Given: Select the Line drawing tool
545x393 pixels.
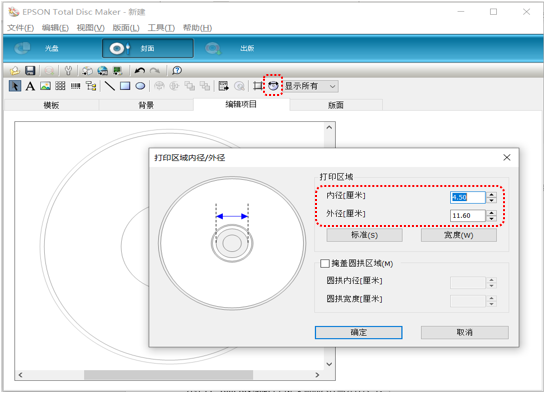Looking at the screenshot, I should tap(110, 86).
